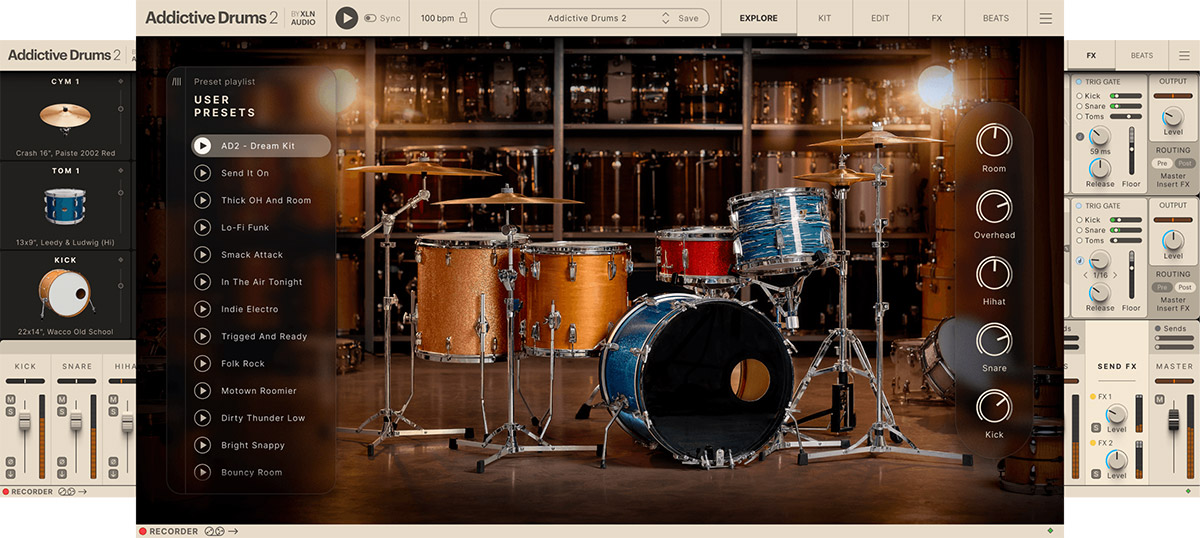
Task: Solo the FX 2 send
Action: click(x=1096, y=472)
